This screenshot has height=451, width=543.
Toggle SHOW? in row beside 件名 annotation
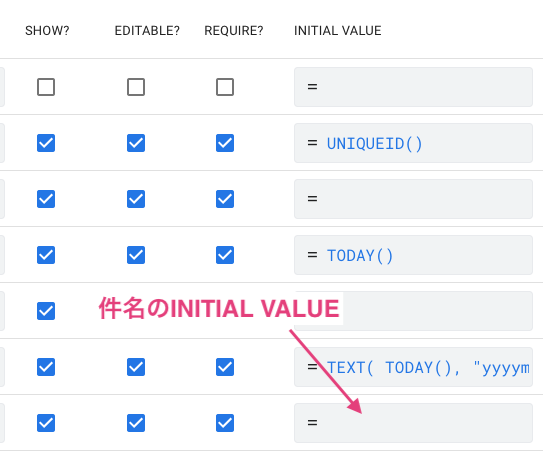pos(46,311)
